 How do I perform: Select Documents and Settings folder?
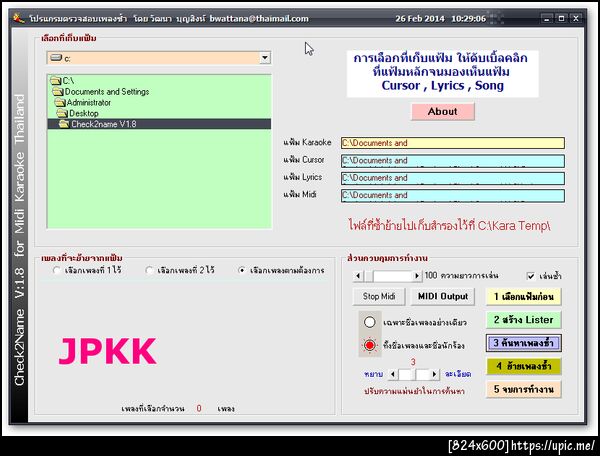tap(107, 92)
